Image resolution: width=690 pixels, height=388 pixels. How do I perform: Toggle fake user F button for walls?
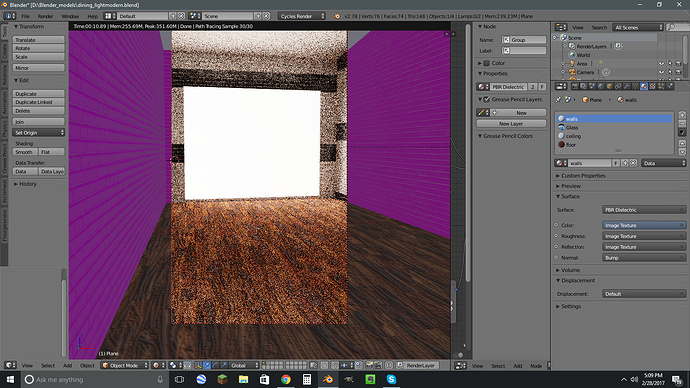(616, 163)
